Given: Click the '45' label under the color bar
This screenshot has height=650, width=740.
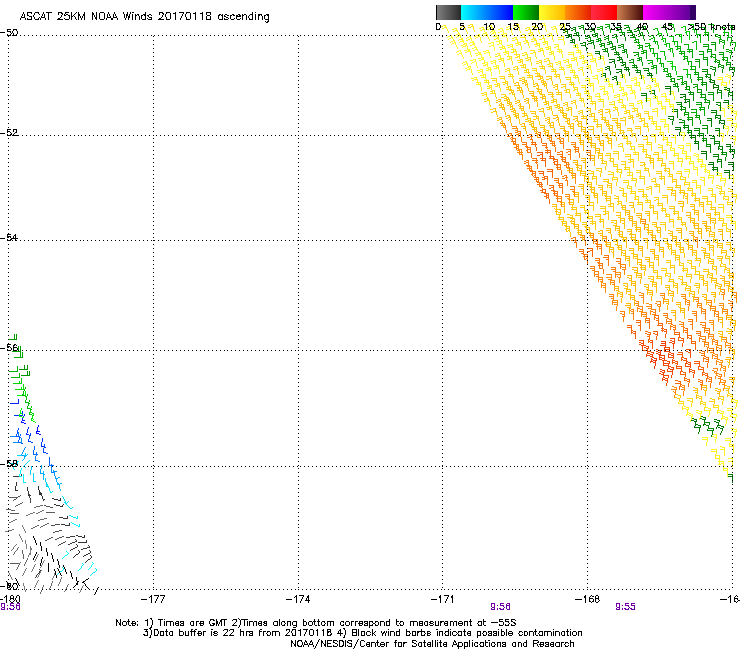Looking at the screenshot, I should click(x=667, y=27).
